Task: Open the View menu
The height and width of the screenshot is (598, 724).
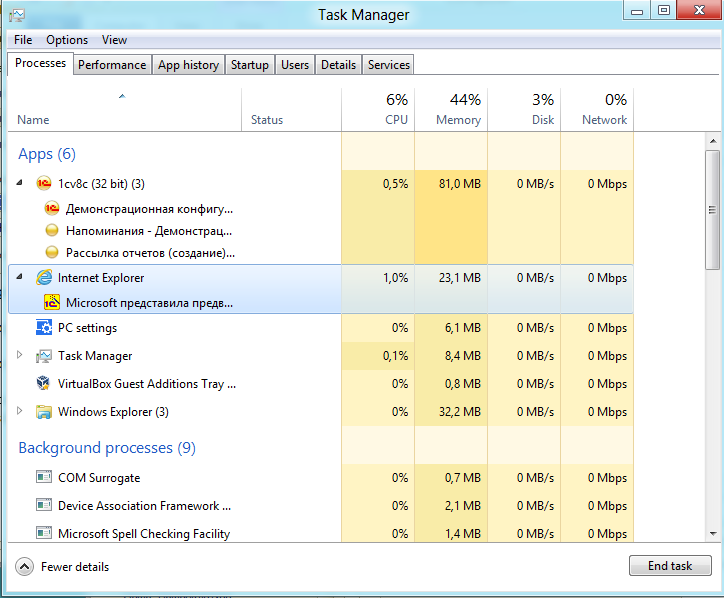Action: click(115, 40)
